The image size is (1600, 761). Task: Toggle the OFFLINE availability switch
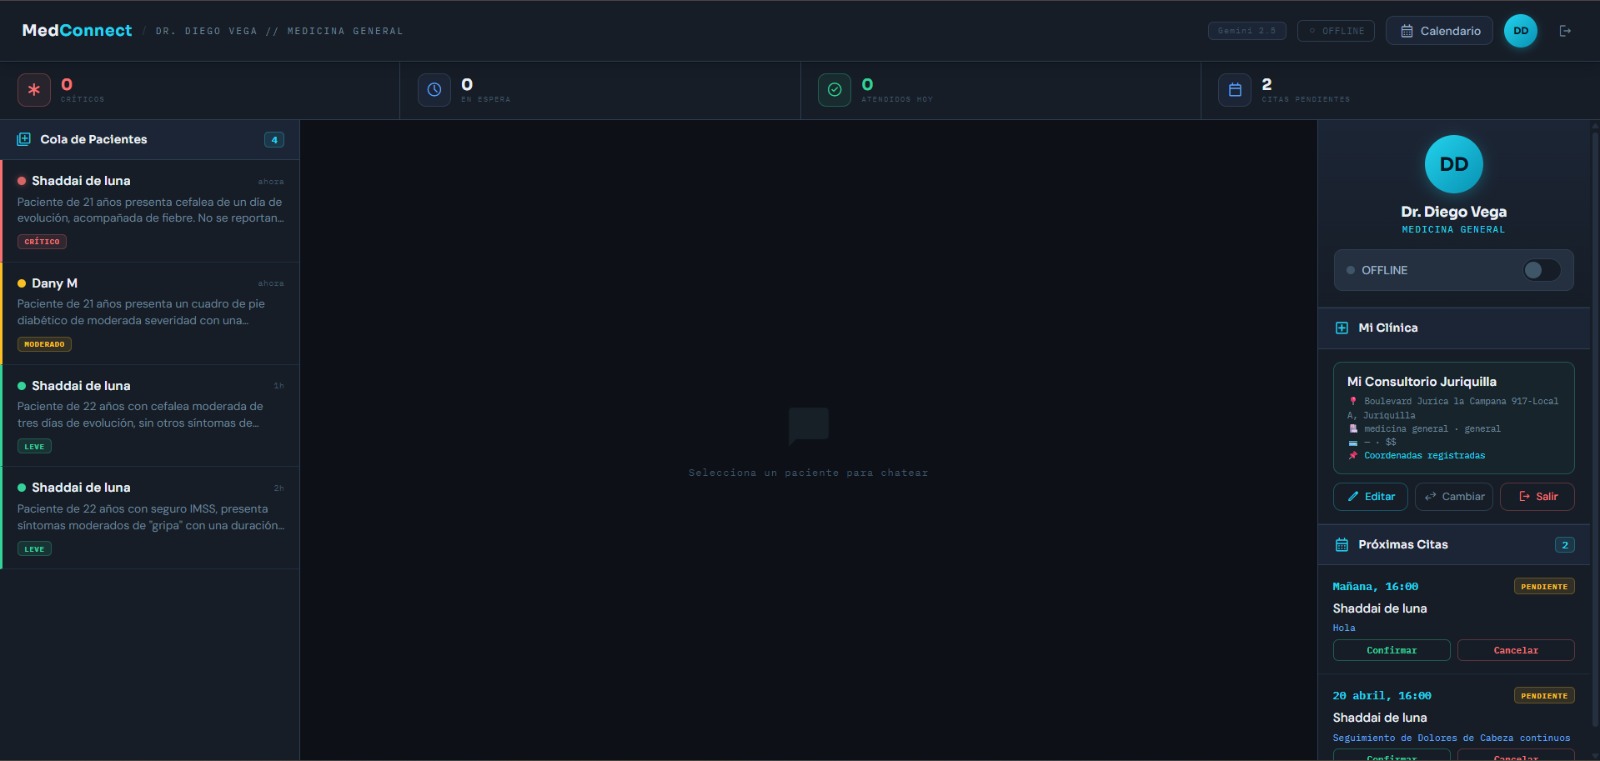pyautogui.click(x=1541, y=270)
